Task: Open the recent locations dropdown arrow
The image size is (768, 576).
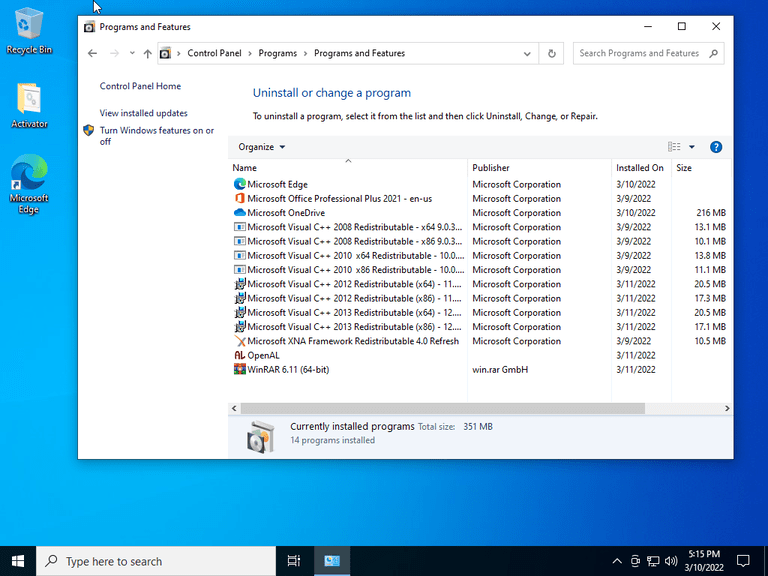Action: 132,53
